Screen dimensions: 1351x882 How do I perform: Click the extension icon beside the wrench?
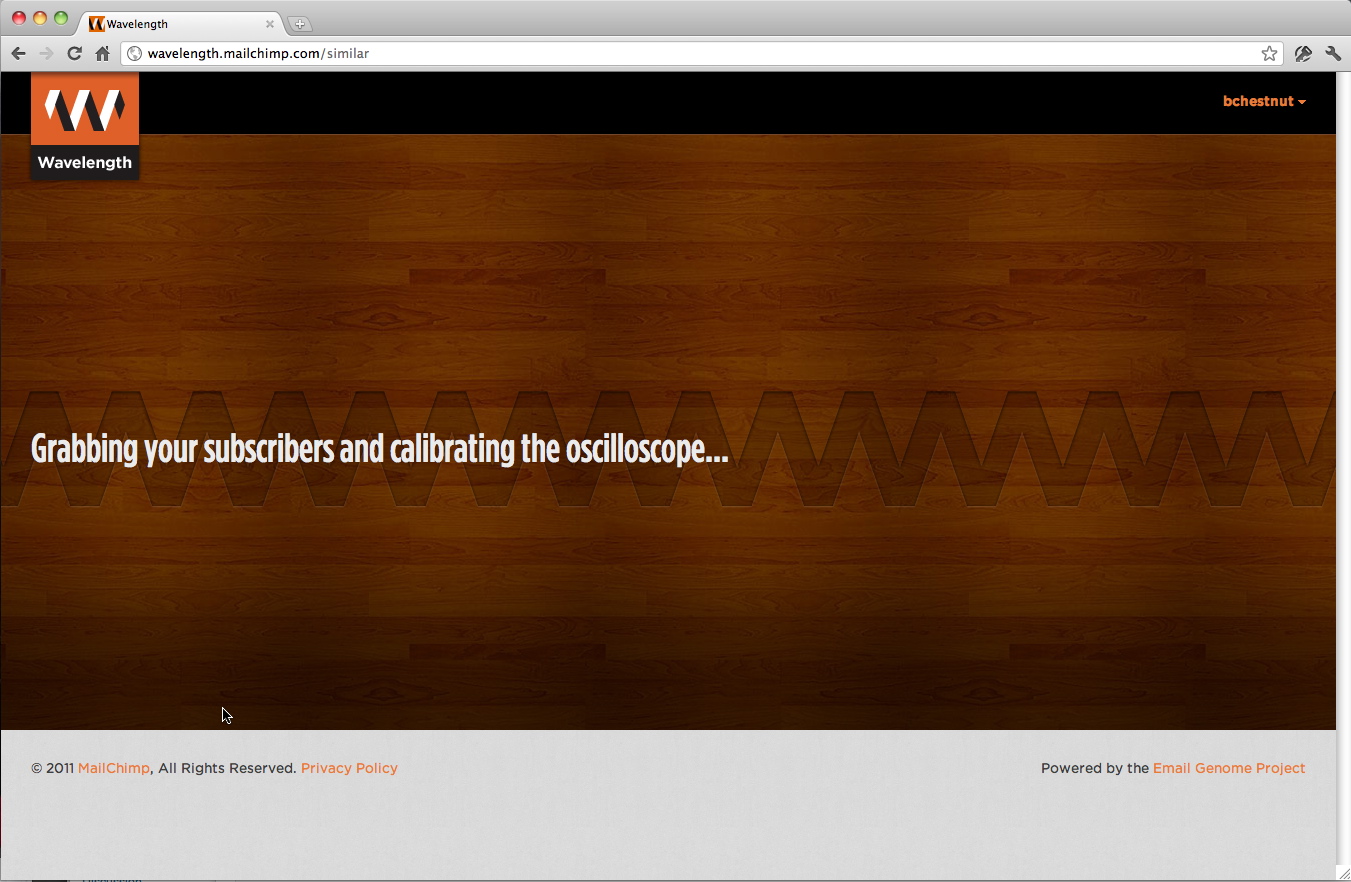pyautogui.click(x=1303, y=54)
